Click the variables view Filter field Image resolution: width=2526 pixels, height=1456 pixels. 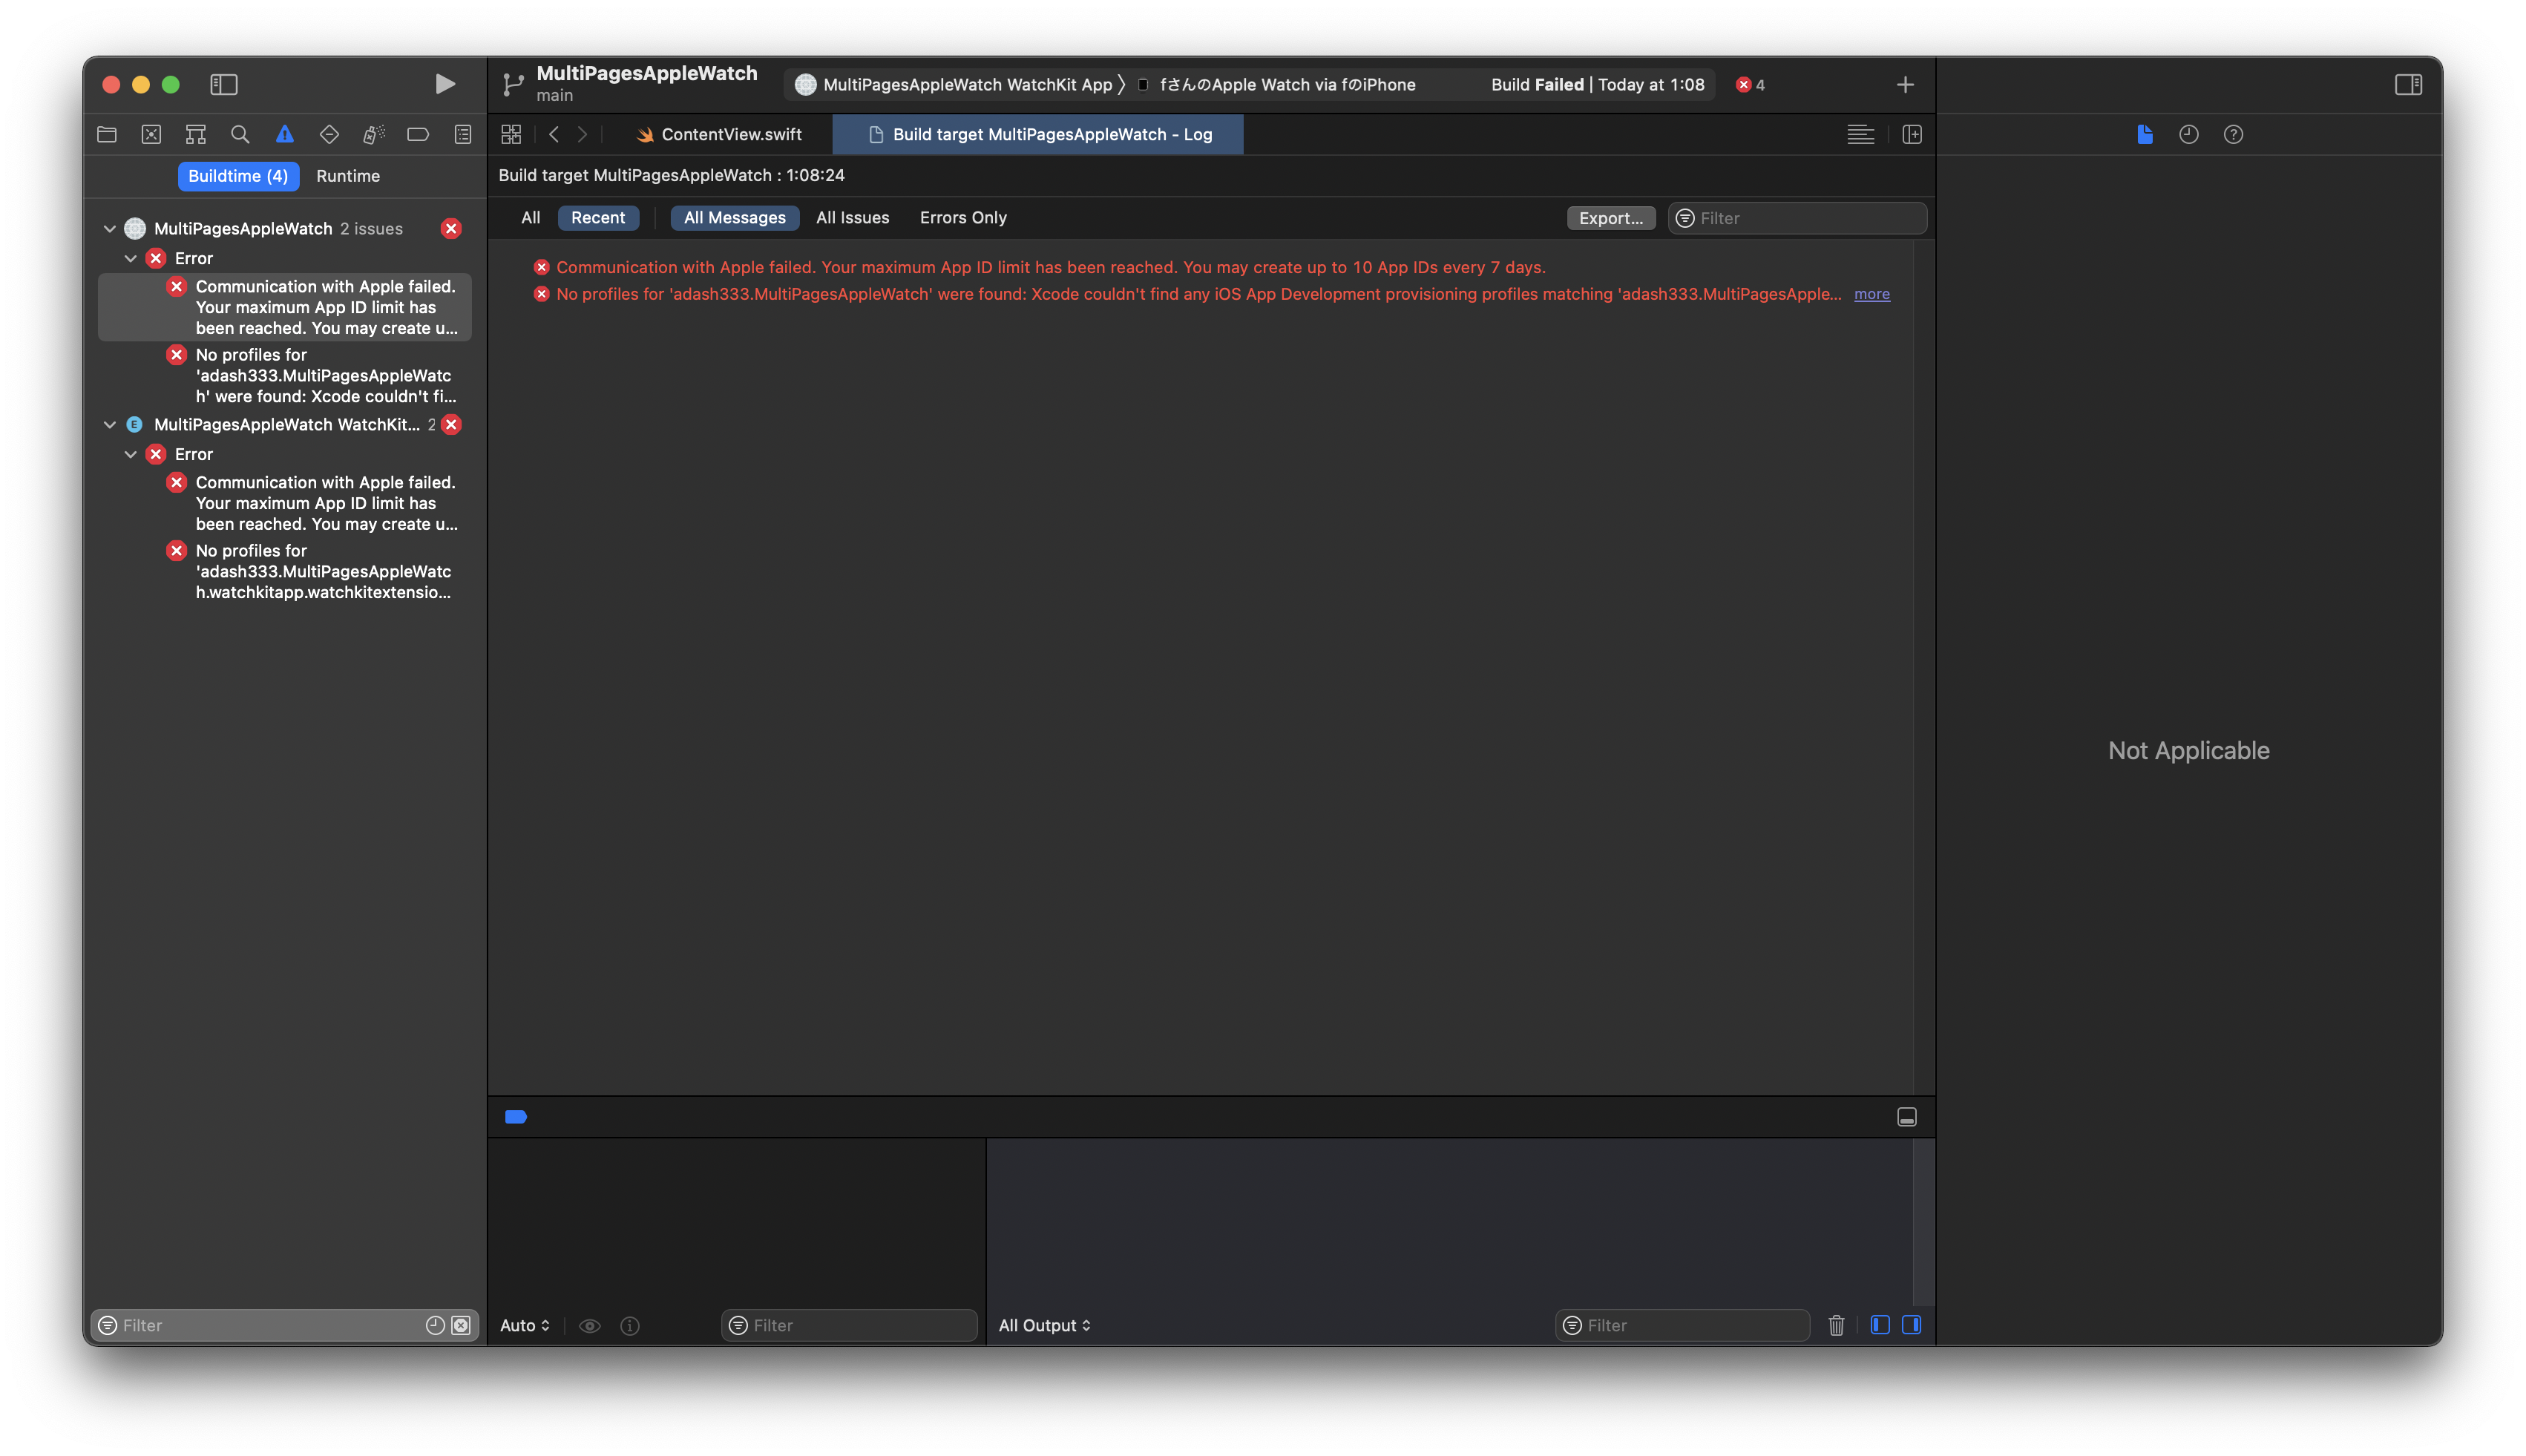[x=849, y=1325]
